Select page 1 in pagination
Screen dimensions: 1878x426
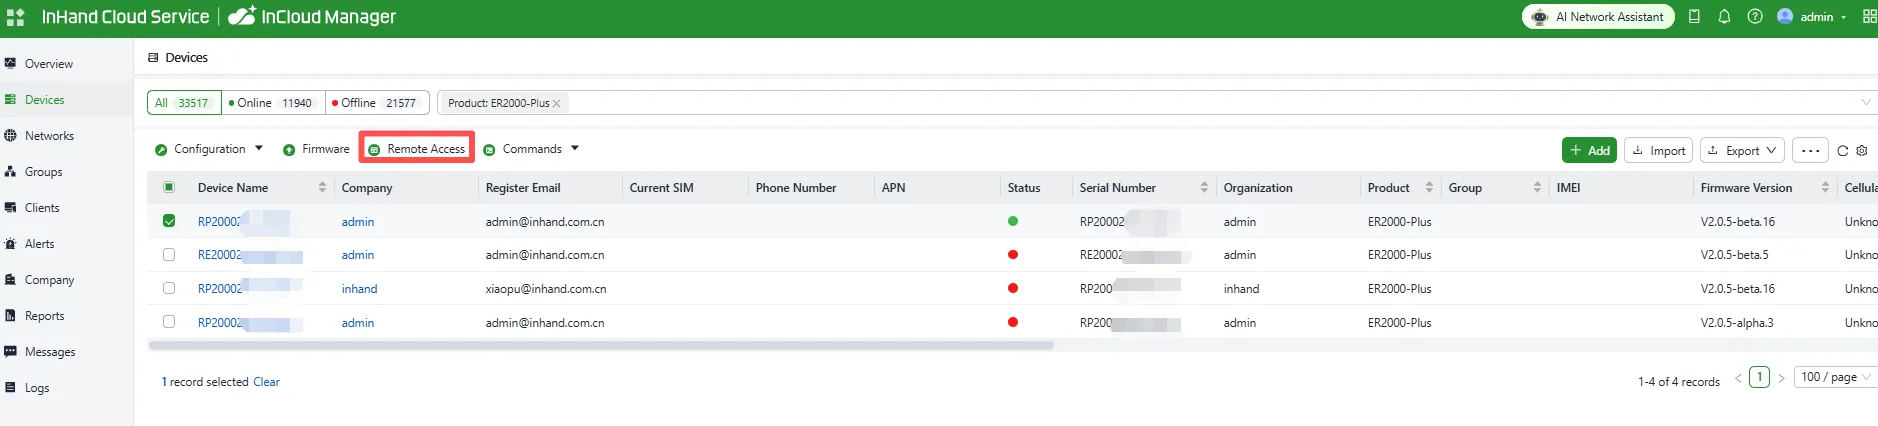[x=1759, y=377]
